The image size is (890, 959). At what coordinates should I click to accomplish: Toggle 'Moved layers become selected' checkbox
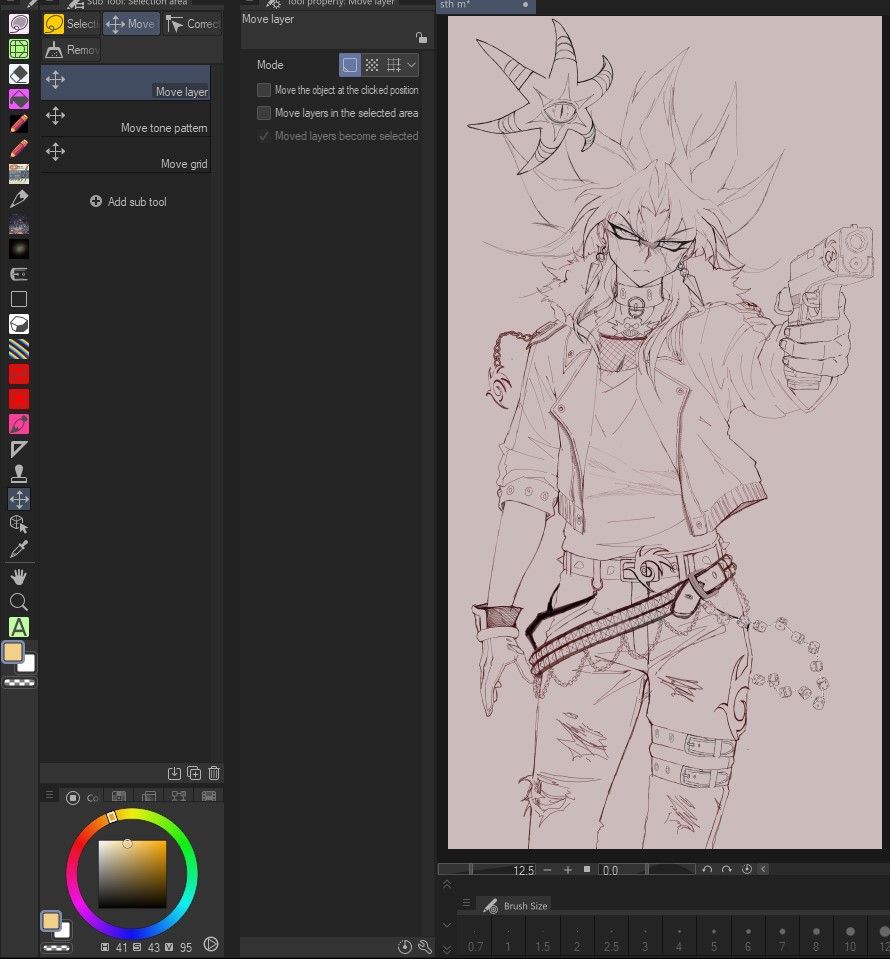tap(264, 136)
